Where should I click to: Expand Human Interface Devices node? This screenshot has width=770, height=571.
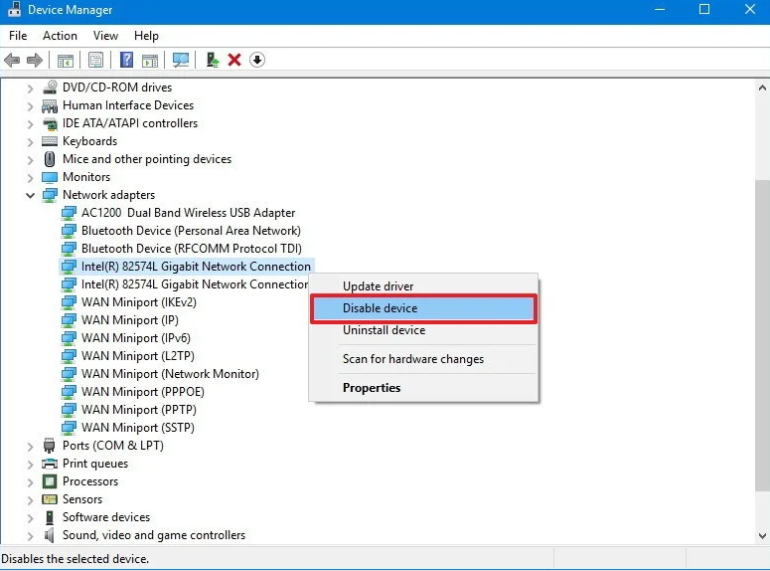30,106
